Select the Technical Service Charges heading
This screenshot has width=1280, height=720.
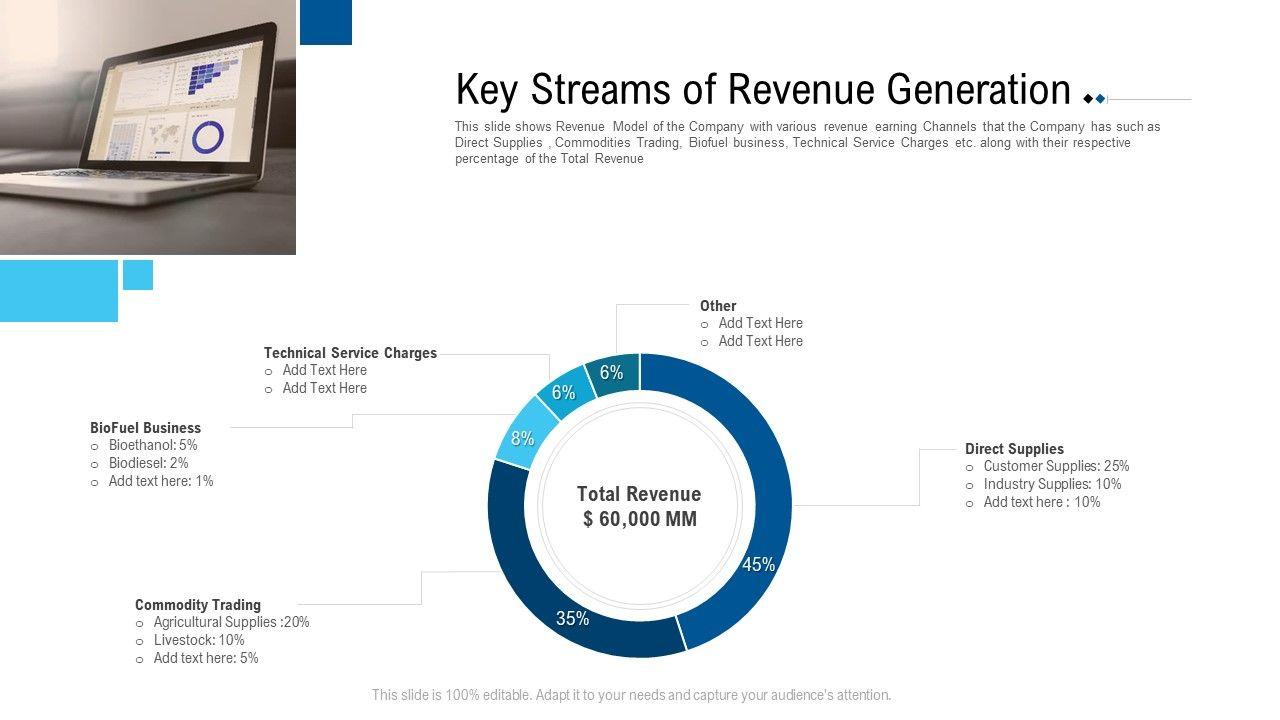click(x=350, y=353)
